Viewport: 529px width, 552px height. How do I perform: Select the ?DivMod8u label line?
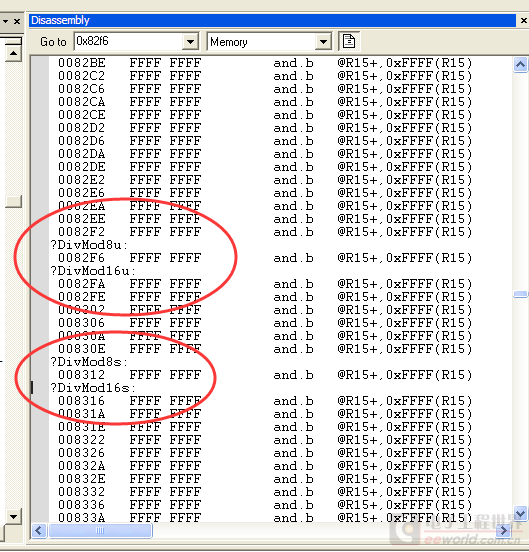click(x=89, y=245)
